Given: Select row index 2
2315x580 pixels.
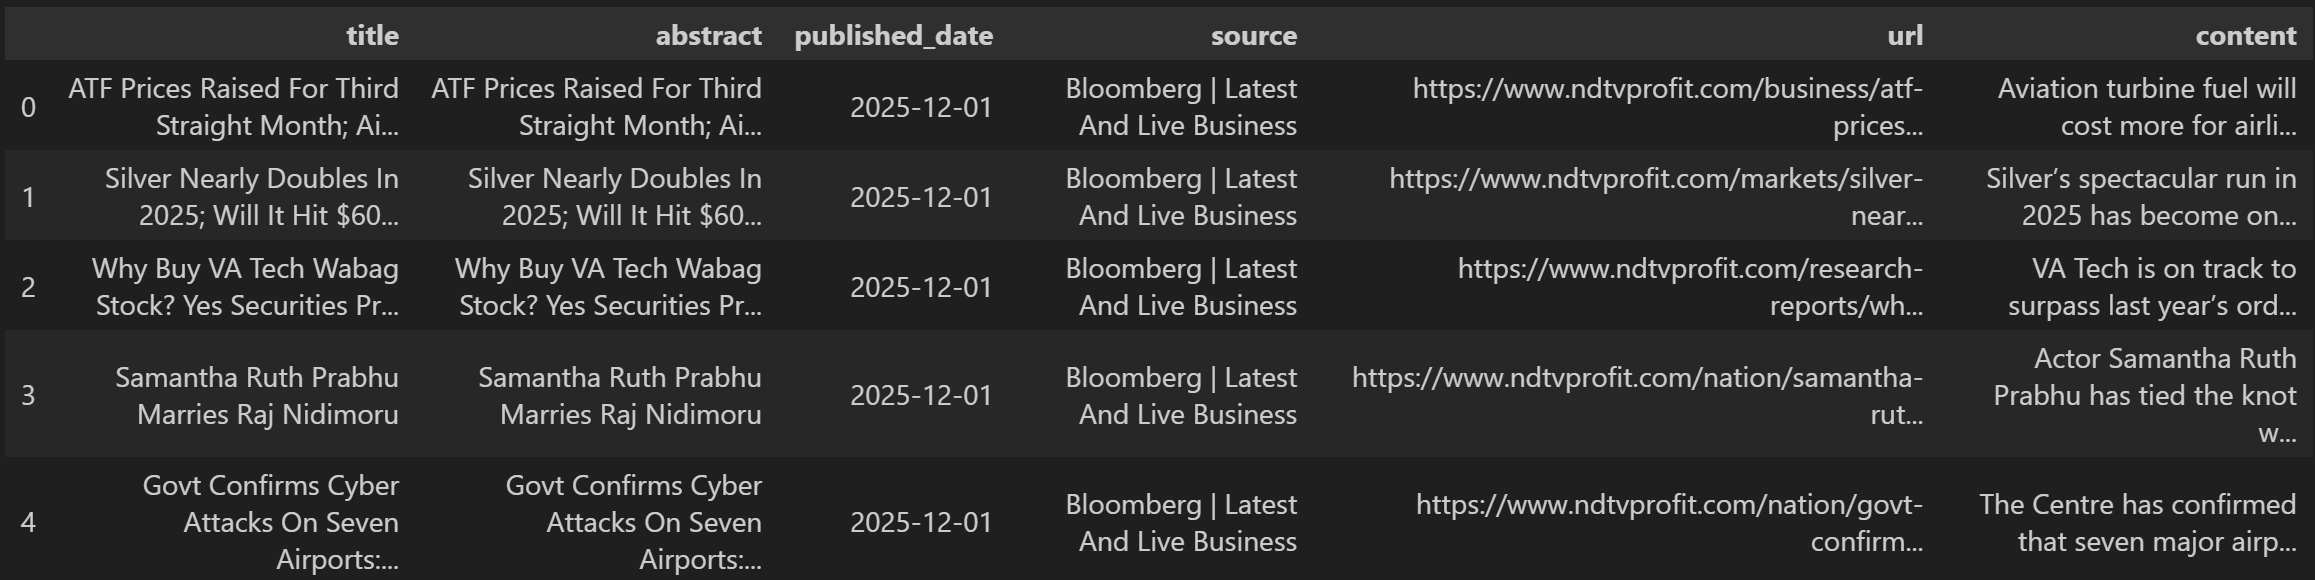Looking at the screenshot, I should [x=28, y=287].
